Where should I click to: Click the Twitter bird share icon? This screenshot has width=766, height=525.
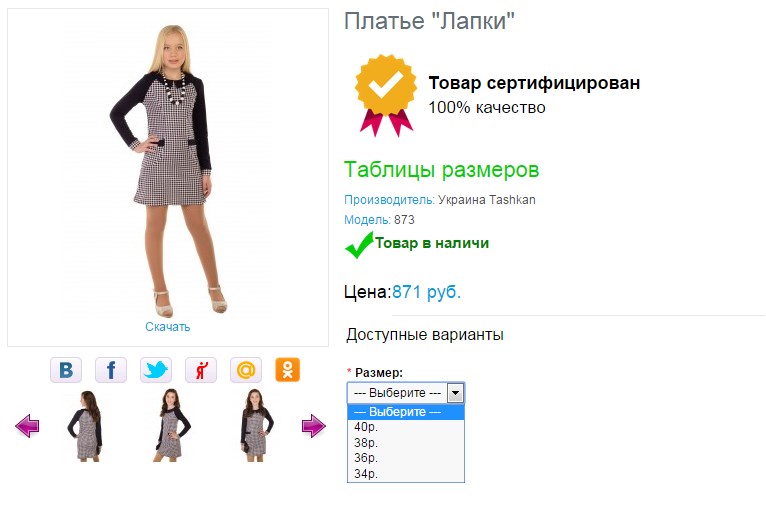(x=156, y=370)
